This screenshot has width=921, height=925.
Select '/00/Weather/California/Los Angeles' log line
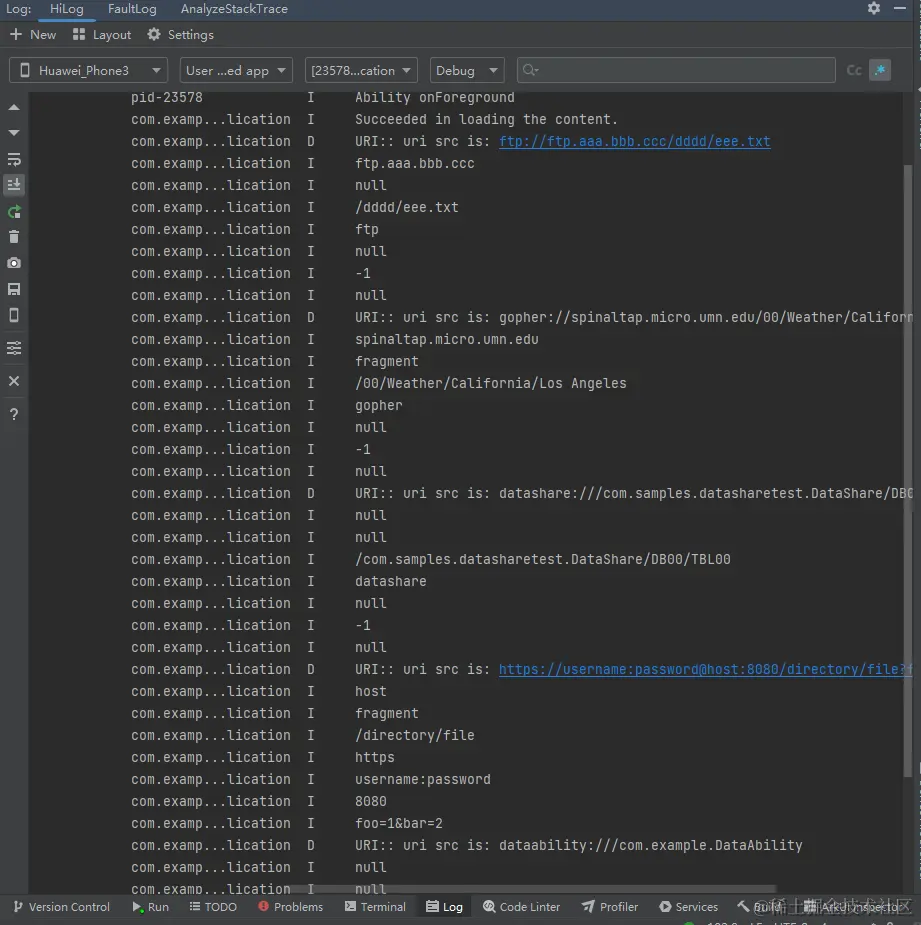pyautogui.click(x=490, y=383)
